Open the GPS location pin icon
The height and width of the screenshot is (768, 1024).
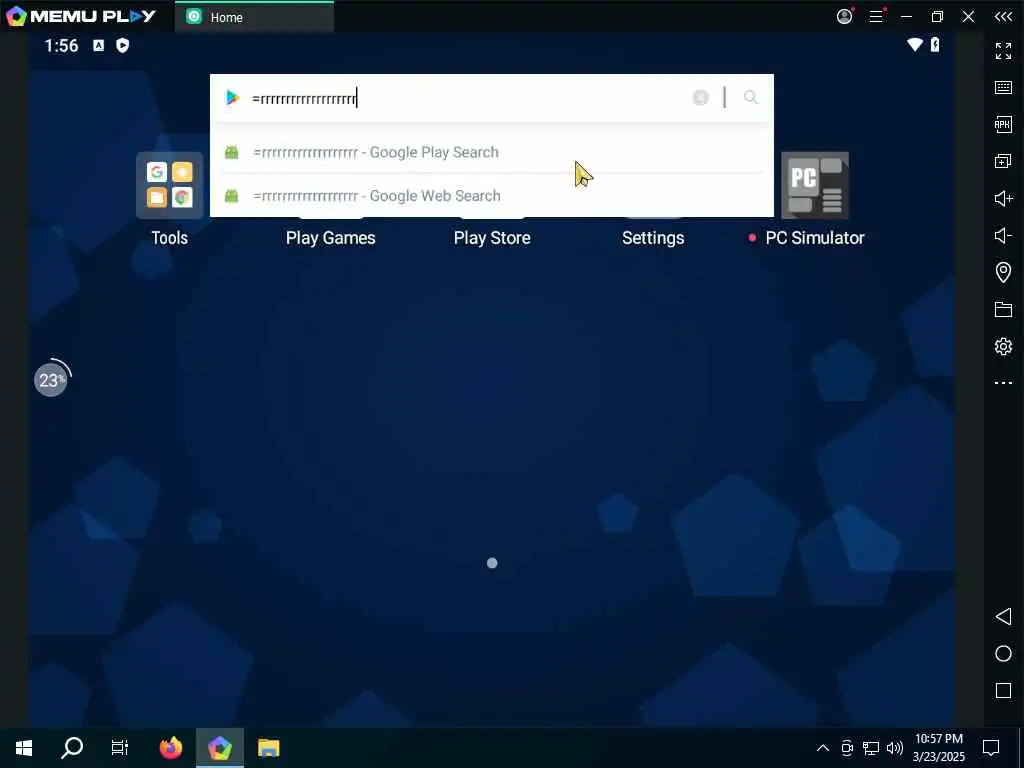[x=1003, y=272]
